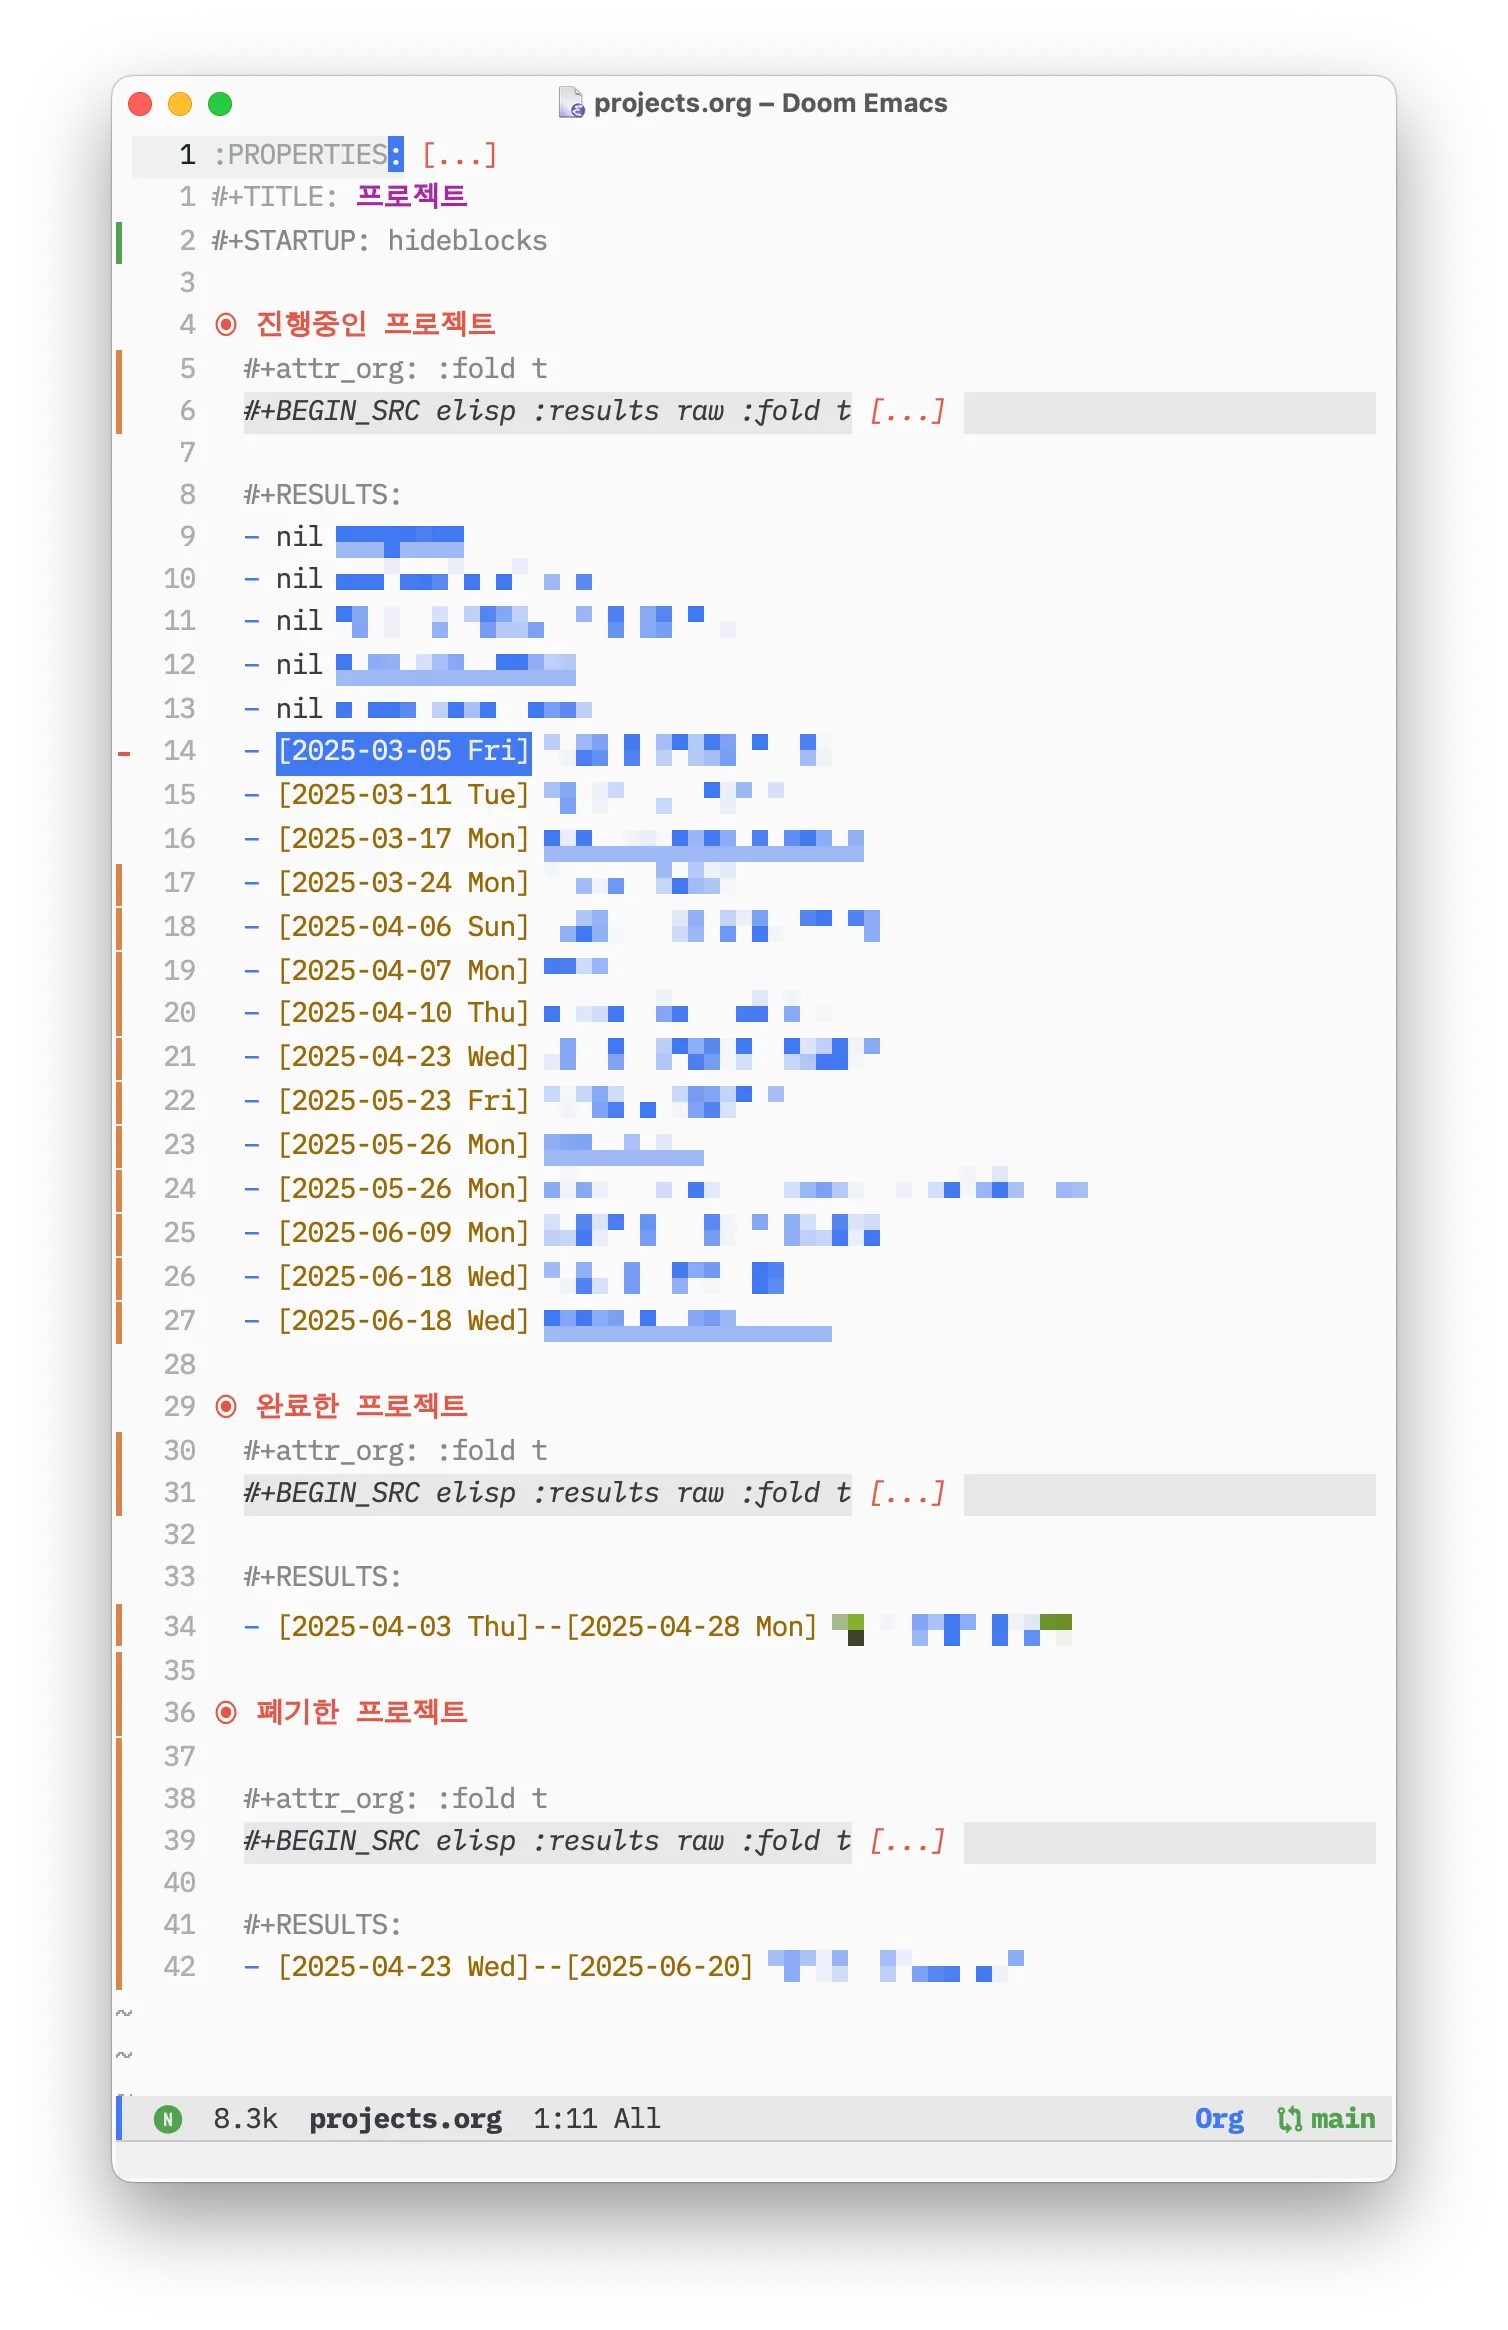Expand the folded source block on line 6
This screenshot has height=2330, width=1508.
tap(907, 411)
